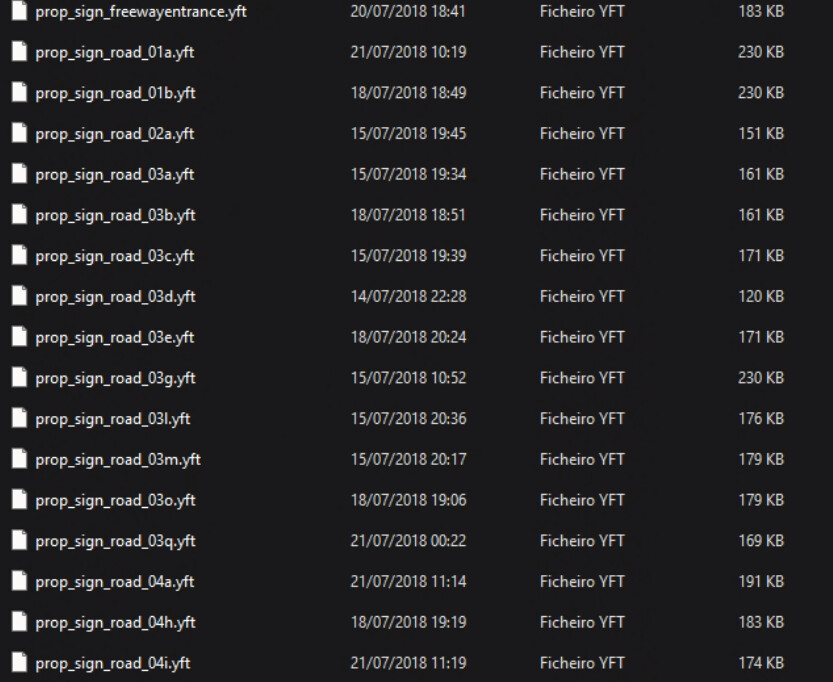Click the file icon beside prop_sign_road_03g.yft
833x682 pixels.
(20, 378)
